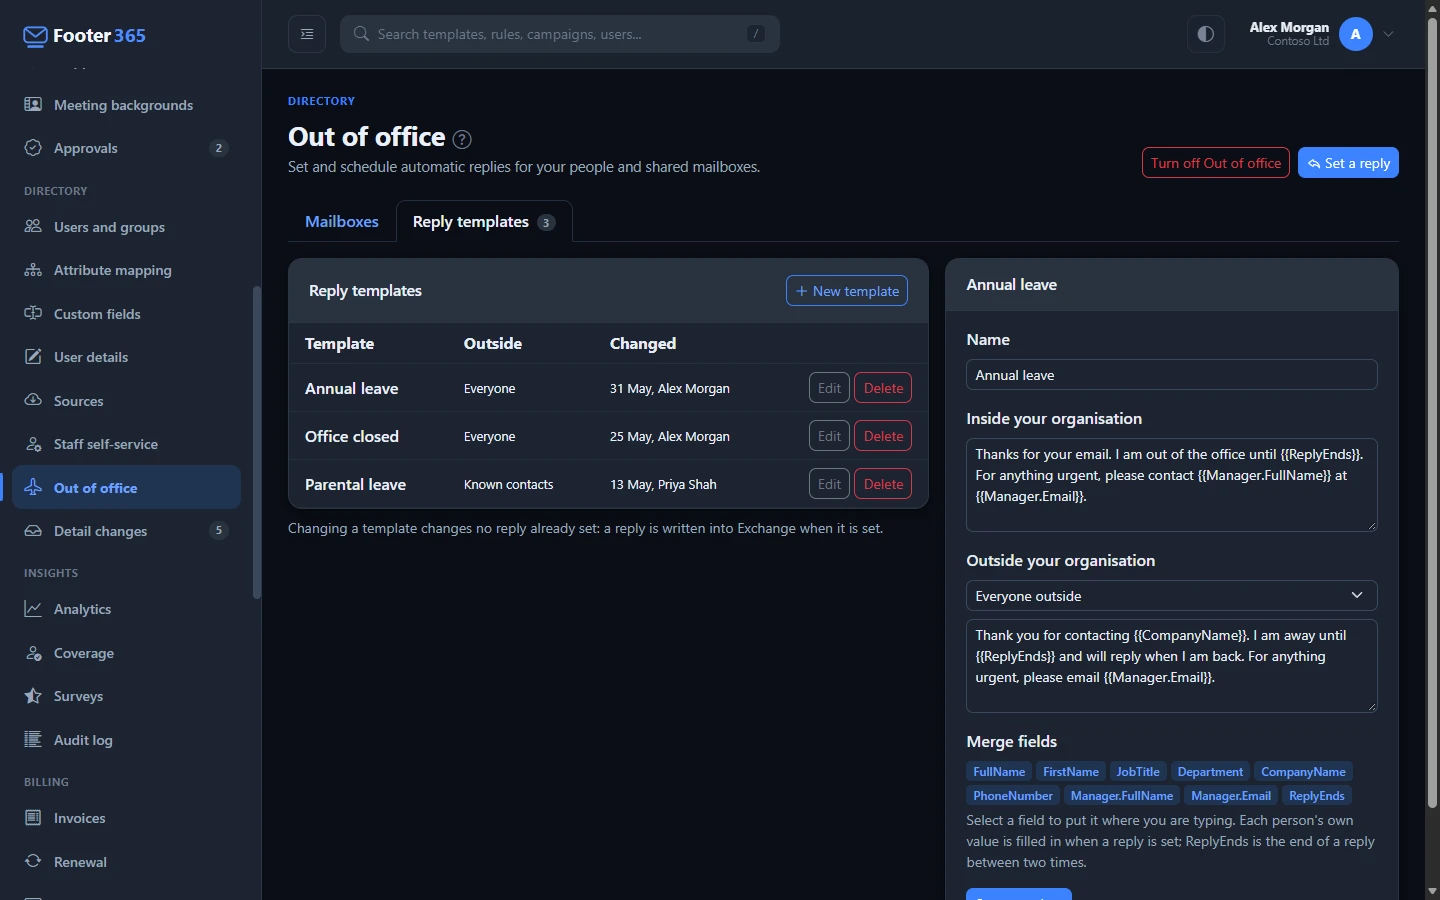Expand the Alex Morgan account menu chevron

(1389, 34)
